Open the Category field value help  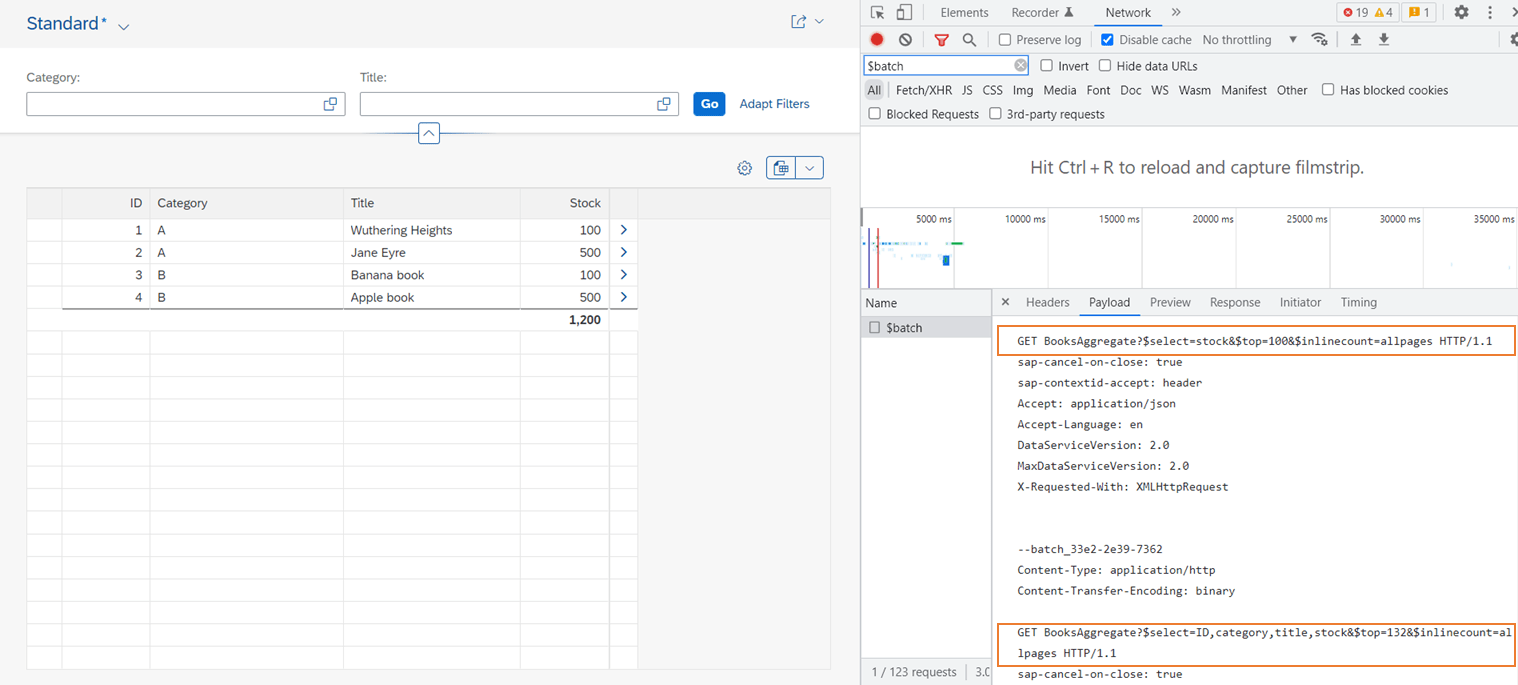coord(330,103)
